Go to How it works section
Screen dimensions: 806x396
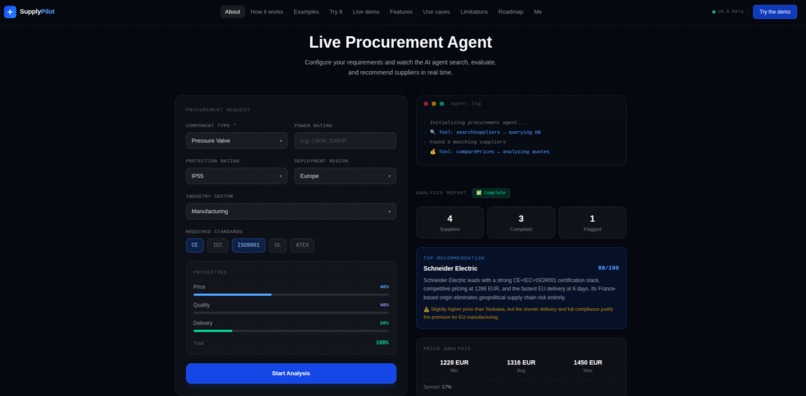[267, 12]
